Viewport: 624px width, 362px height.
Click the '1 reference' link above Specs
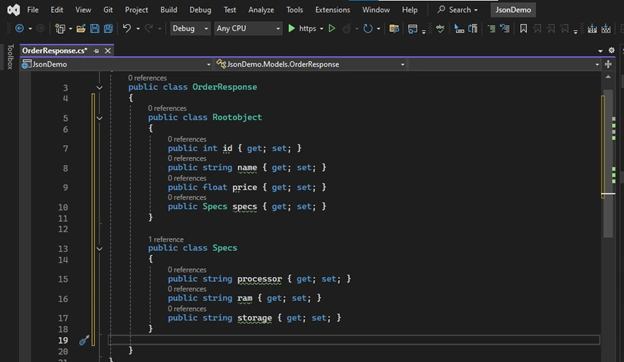coord(166,239)
